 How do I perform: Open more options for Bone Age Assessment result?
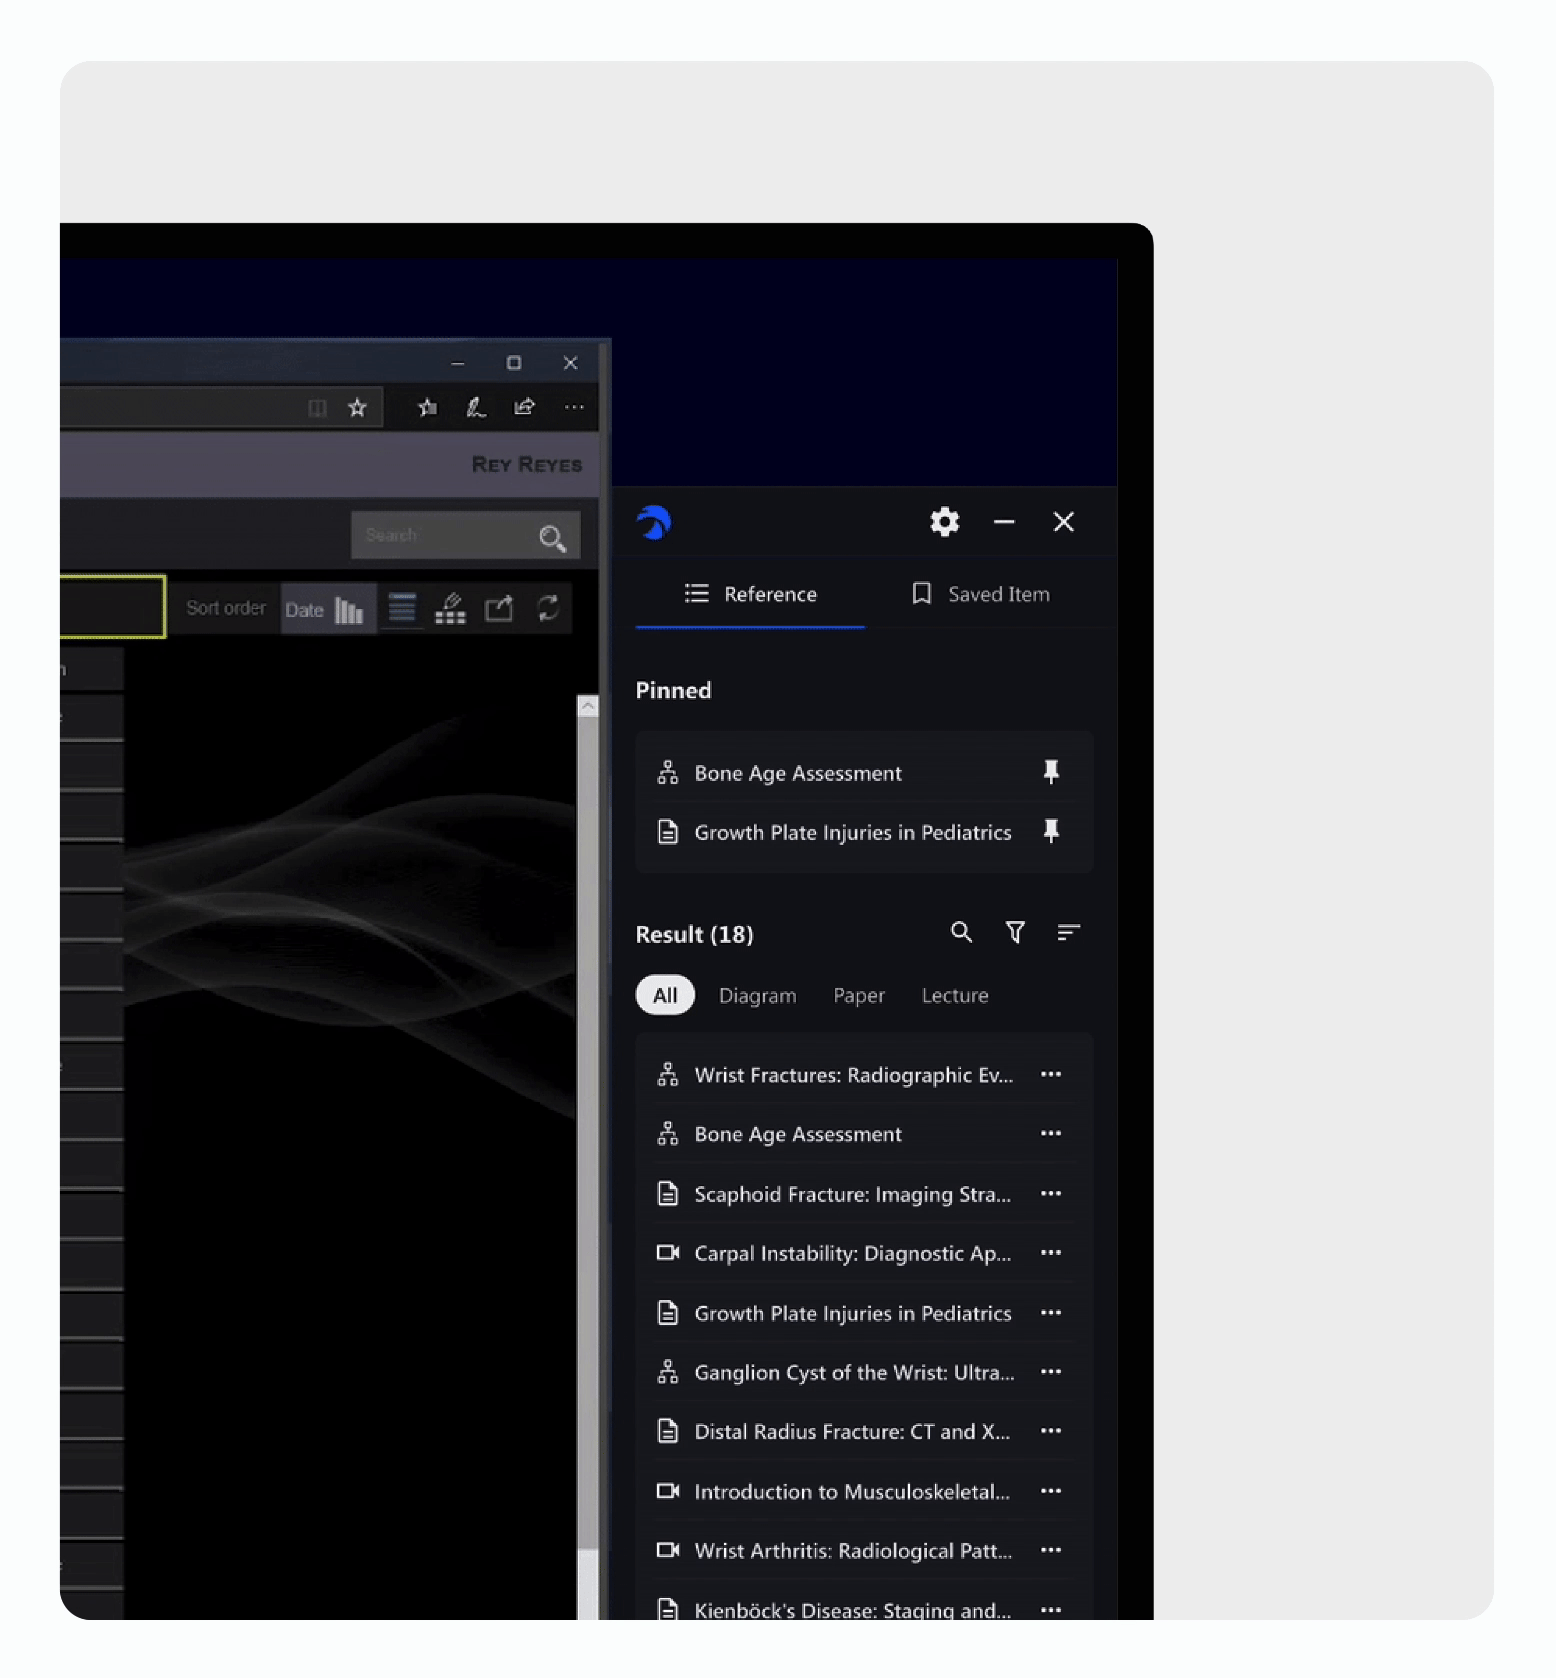pyautogui.click(x=1051, y=1133)
